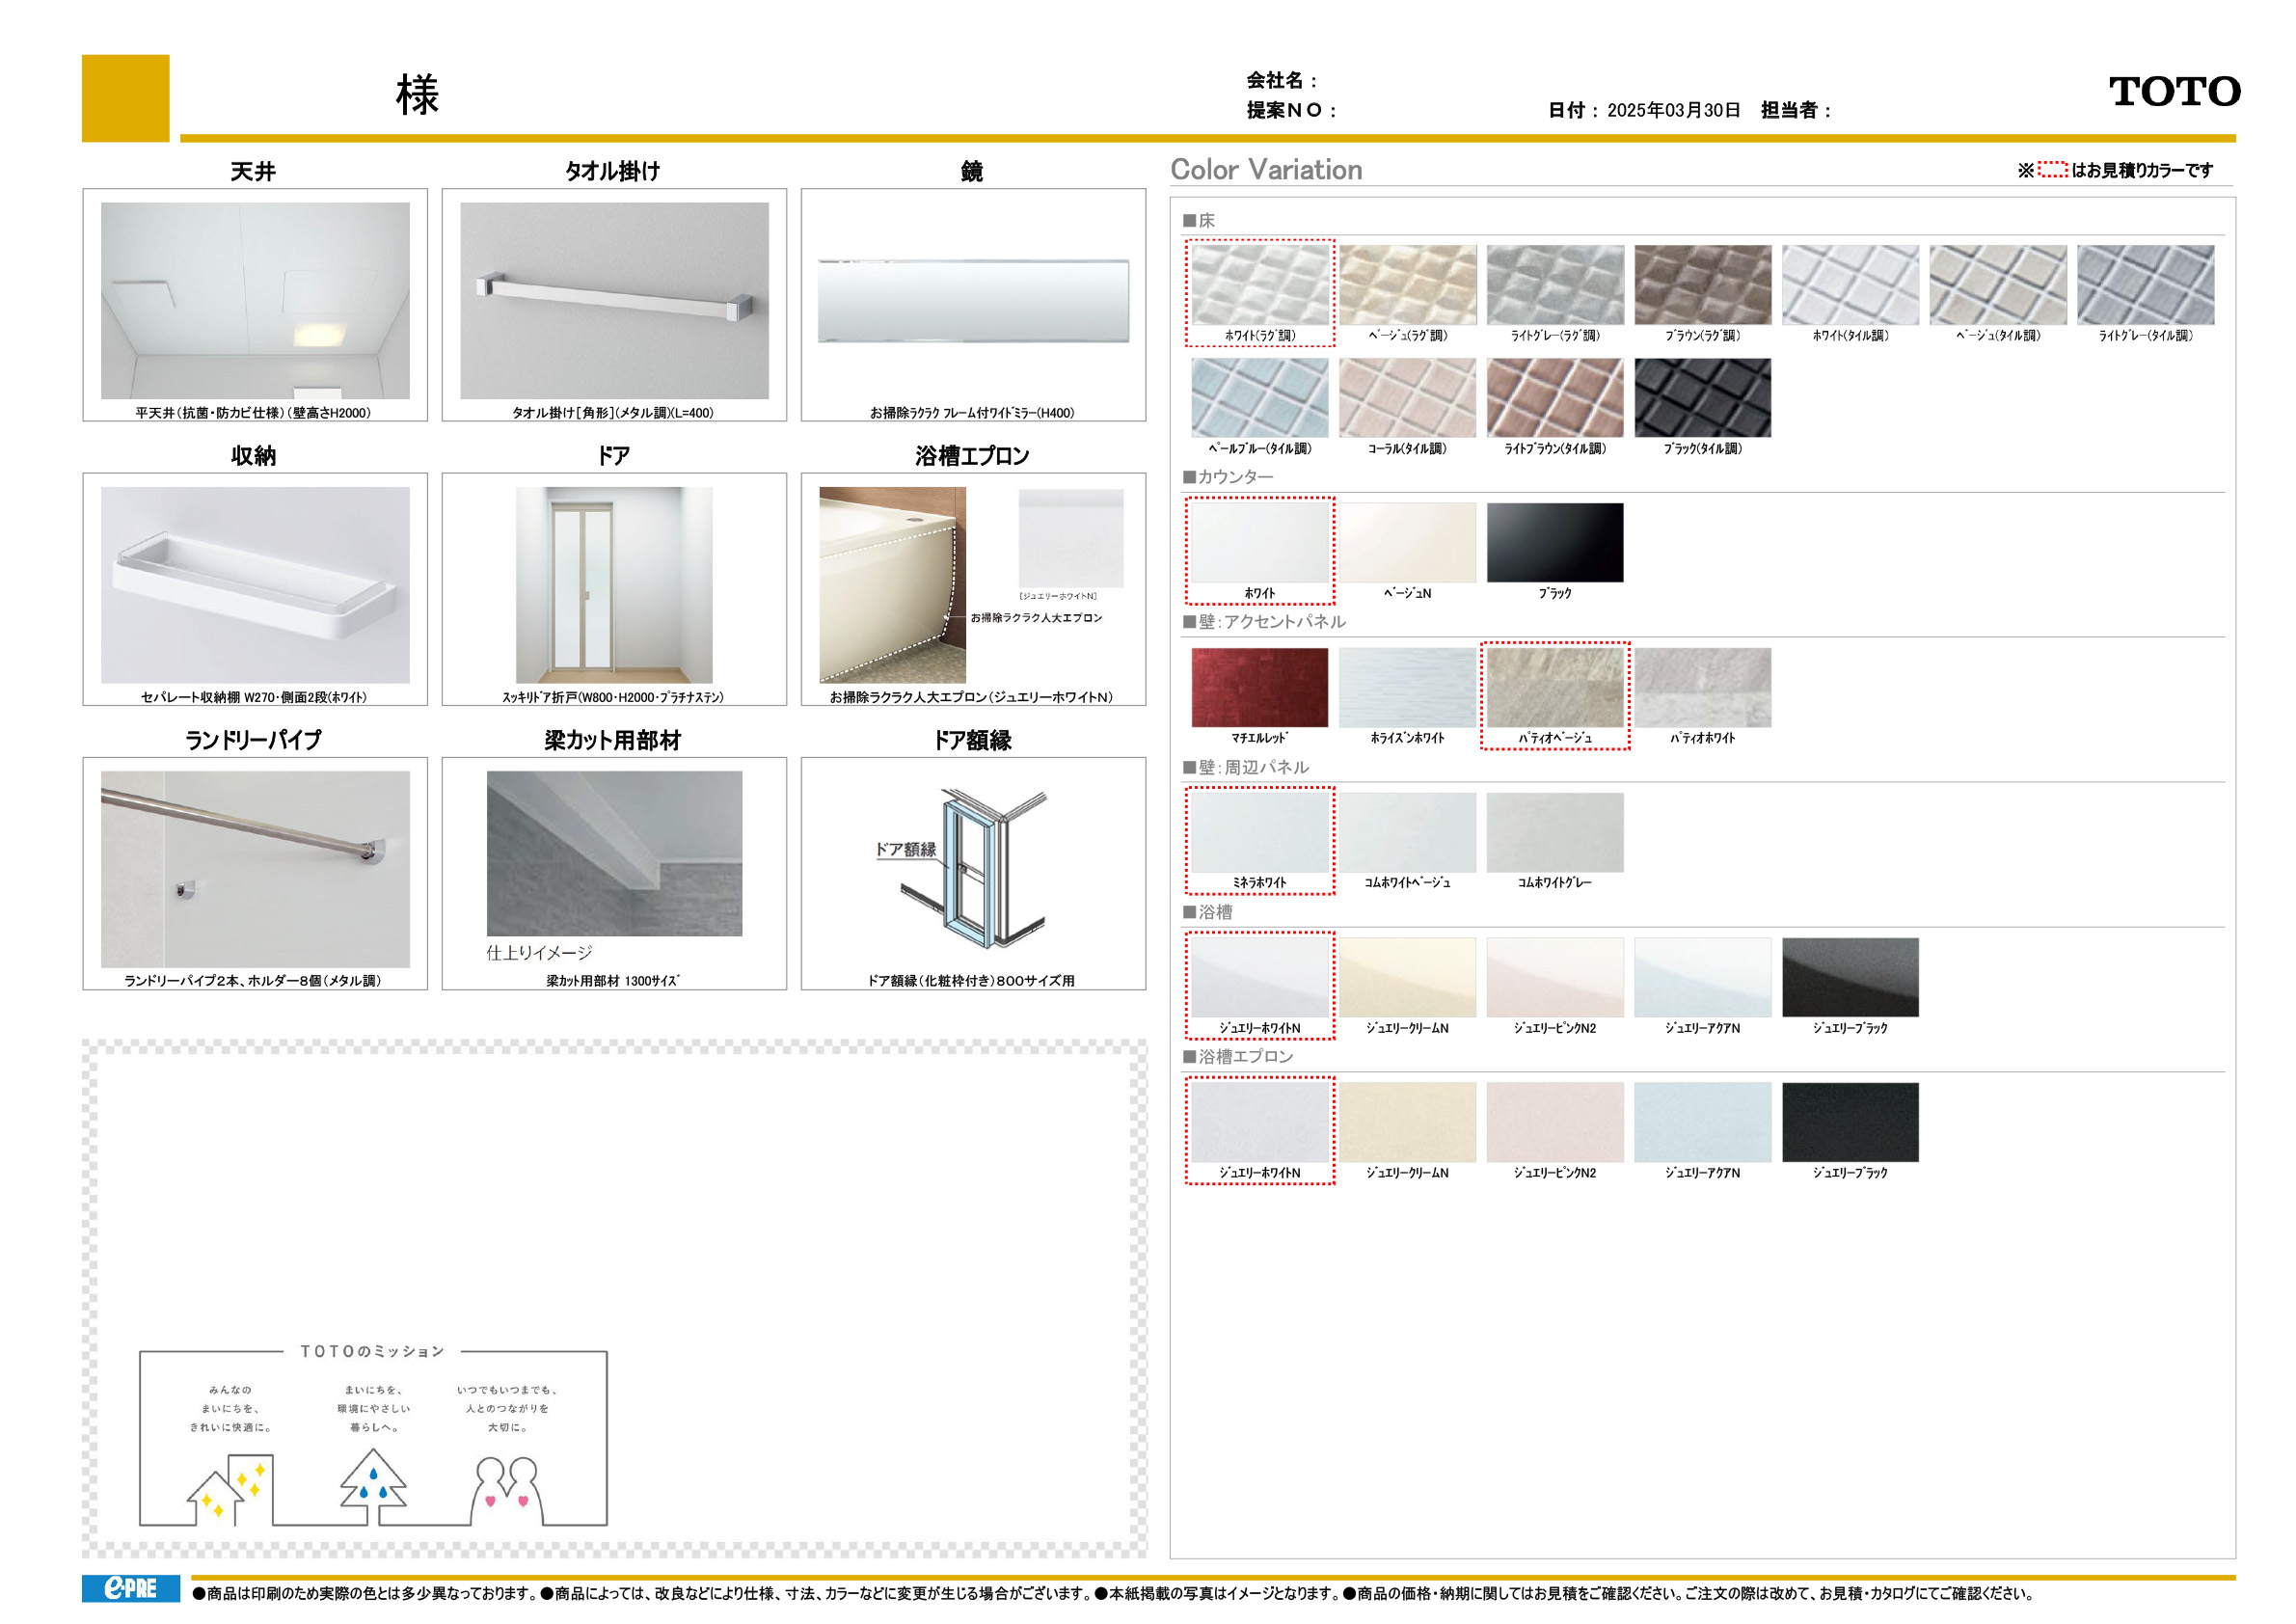The height and width of the screenshot is (1624, 2296).
Task: Select floor swatch コーラル(タイル調)
Action: [x=1407, y=398]
